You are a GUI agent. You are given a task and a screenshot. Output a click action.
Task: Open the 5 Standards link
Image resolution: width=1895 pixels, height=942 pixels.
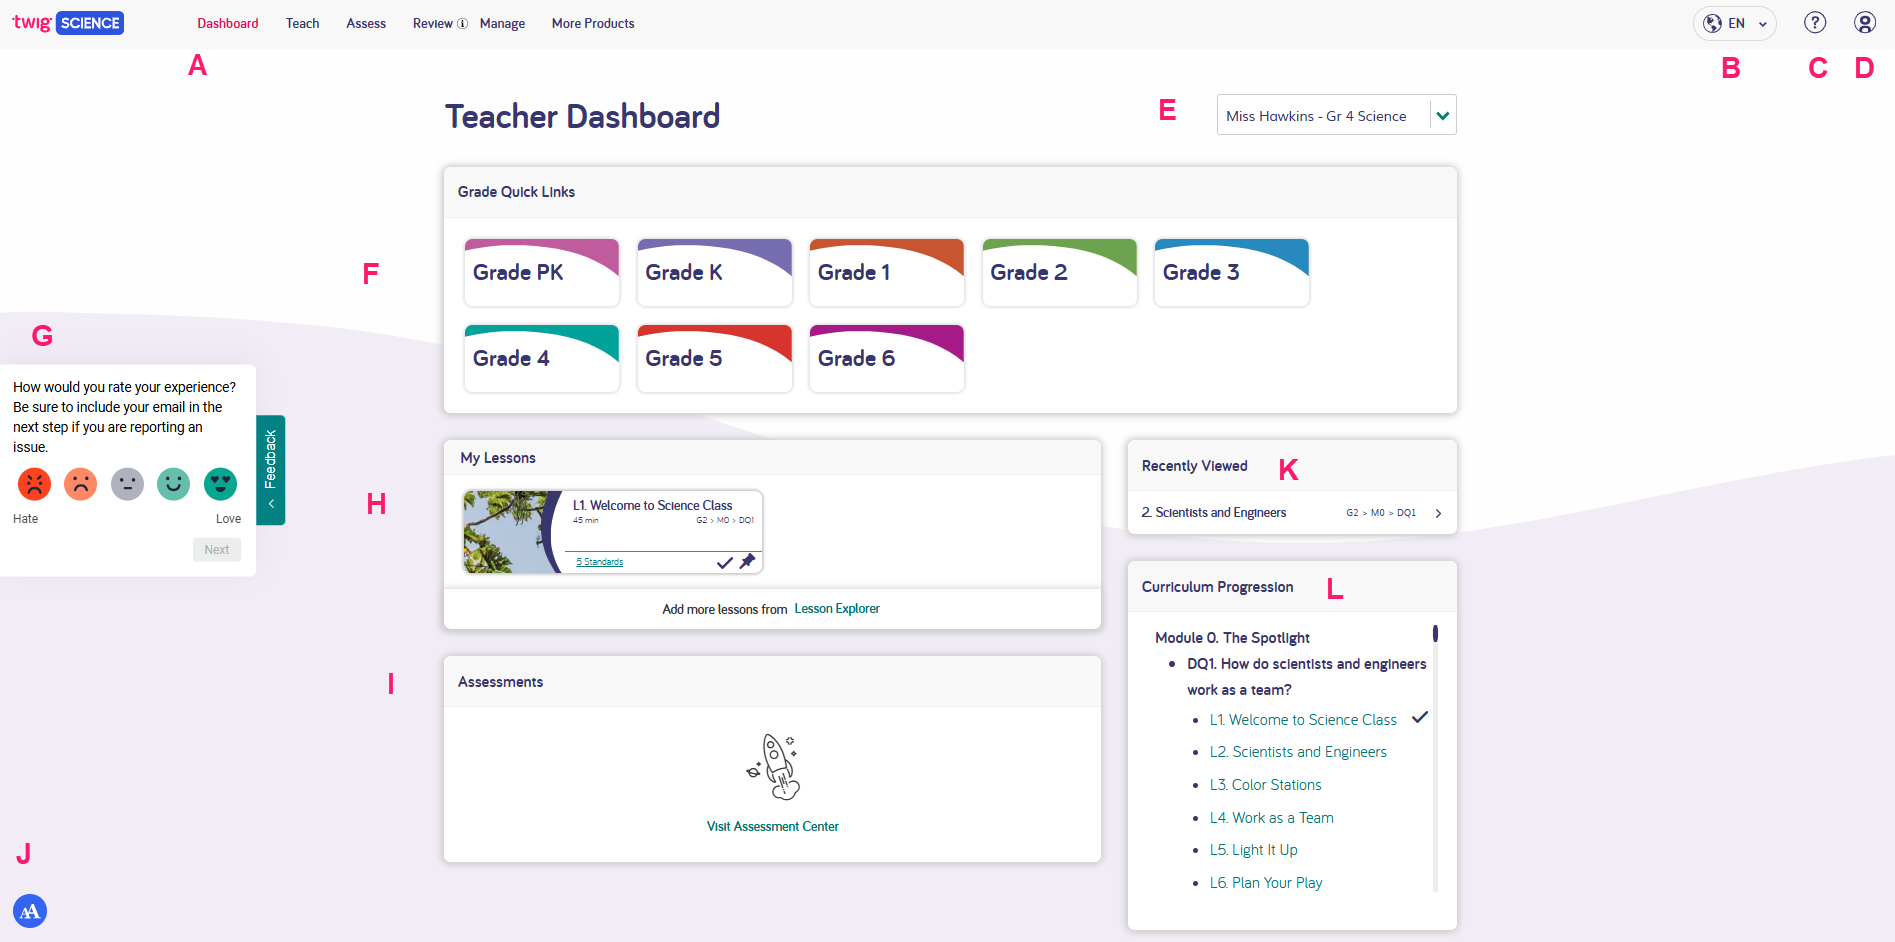600,562
